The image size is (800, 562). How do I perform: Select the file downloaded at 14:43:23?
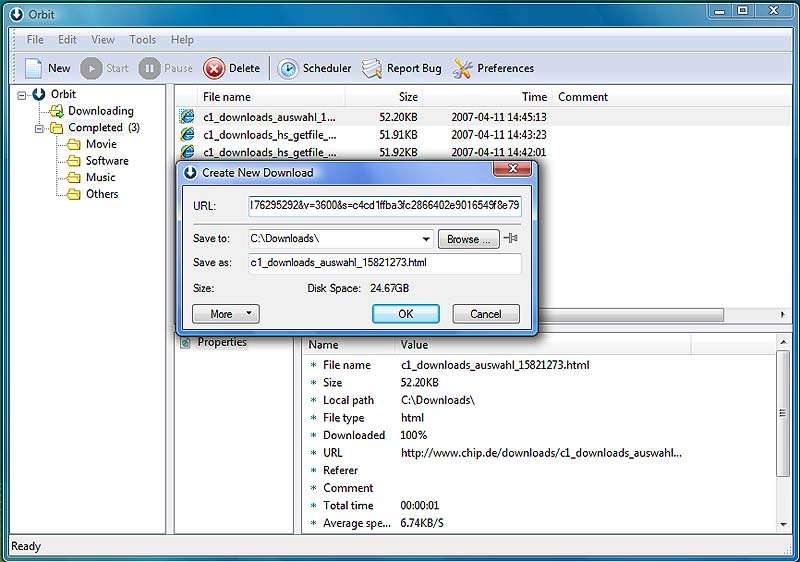click(x=483, y=135)
